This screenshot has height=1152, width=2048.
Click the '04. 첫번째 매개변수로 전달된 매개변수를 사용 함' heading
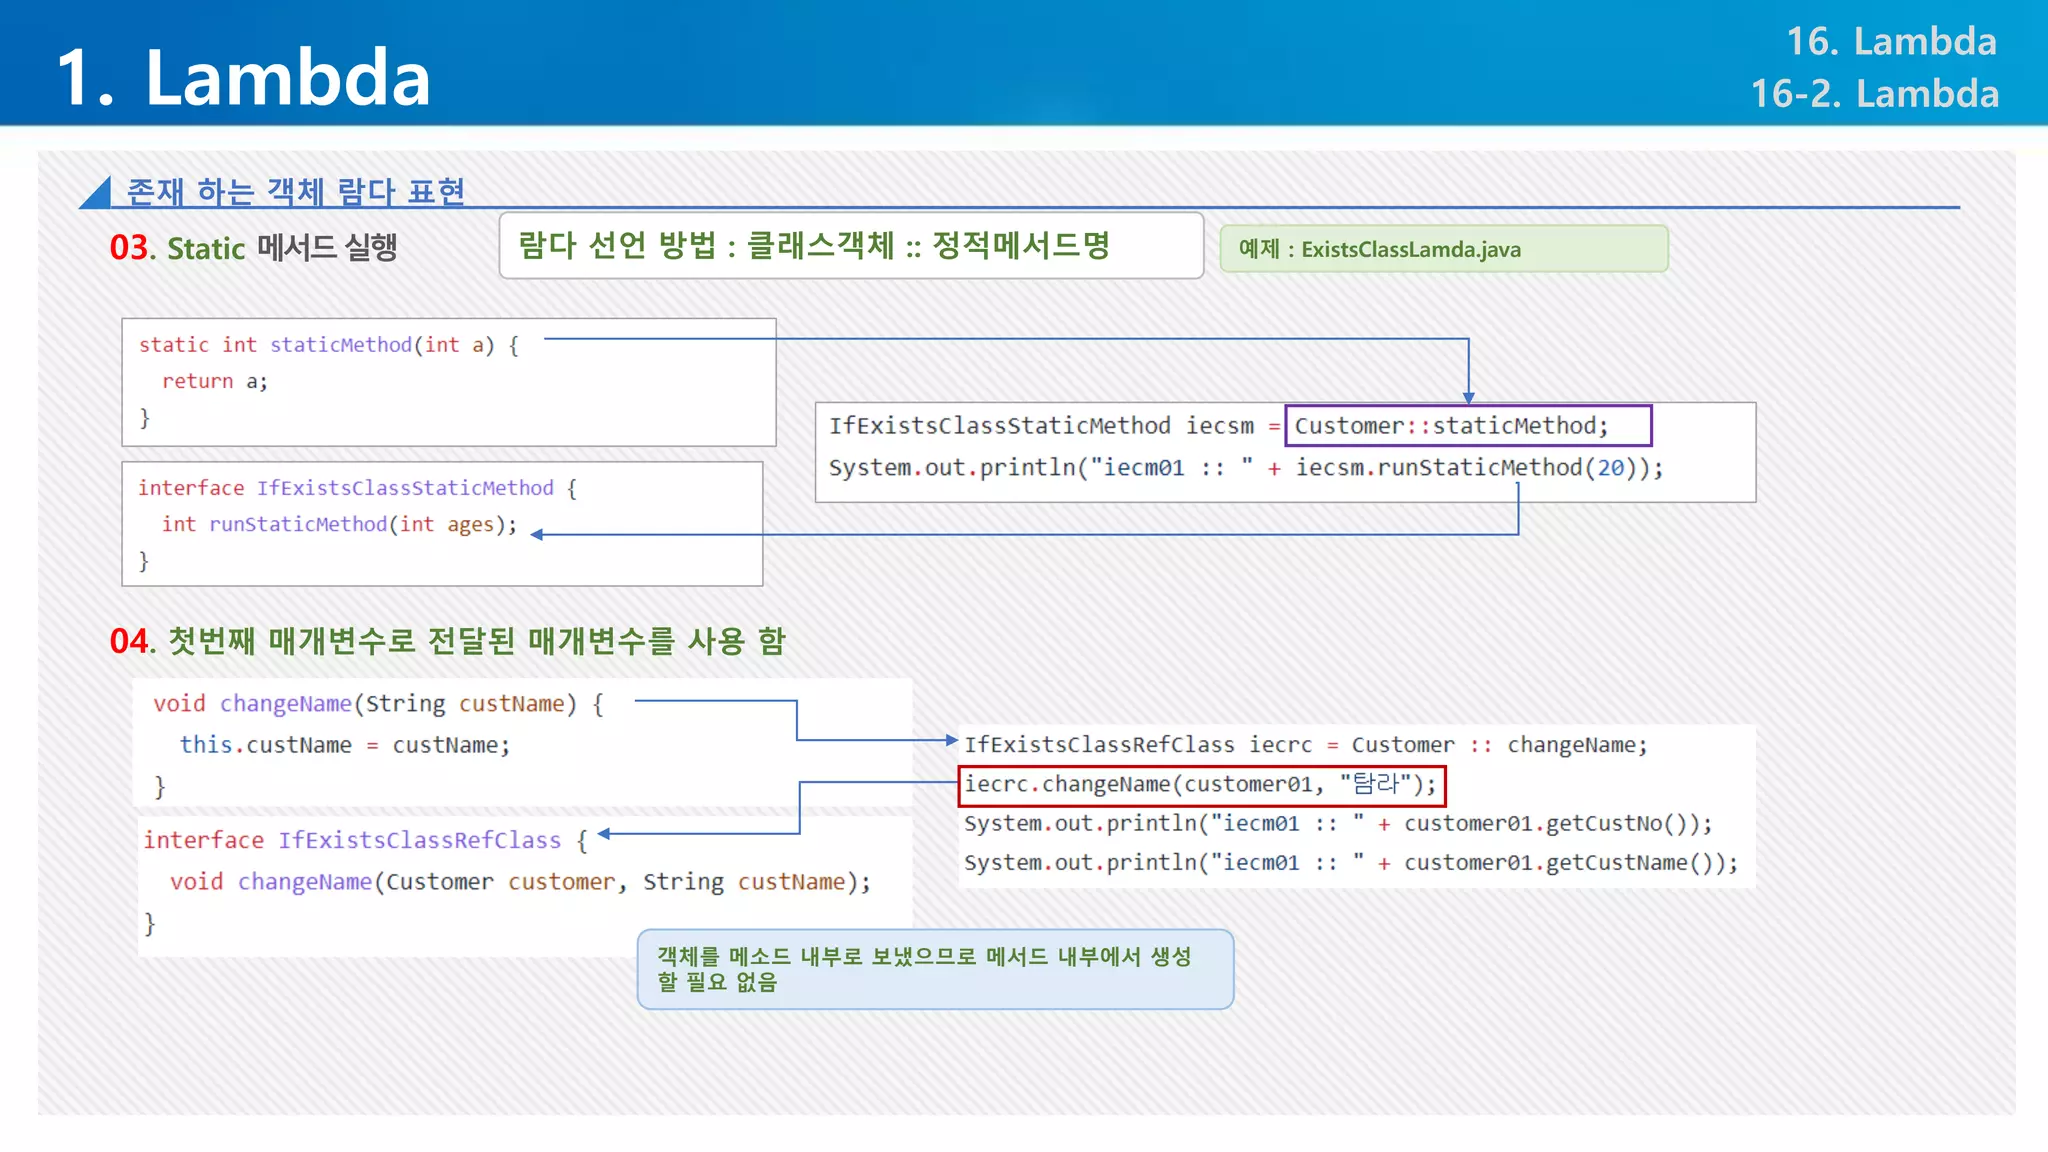(x=447, y=640)
